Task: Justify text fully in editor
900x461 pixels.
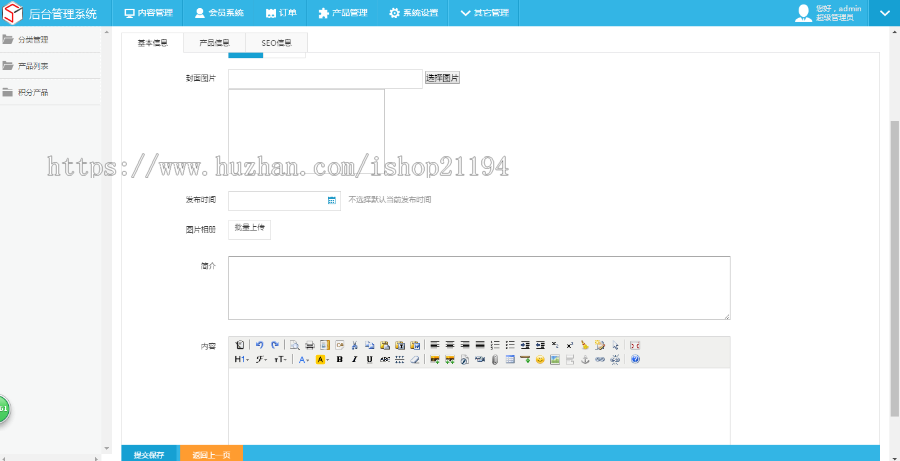Action: [480, 345]
